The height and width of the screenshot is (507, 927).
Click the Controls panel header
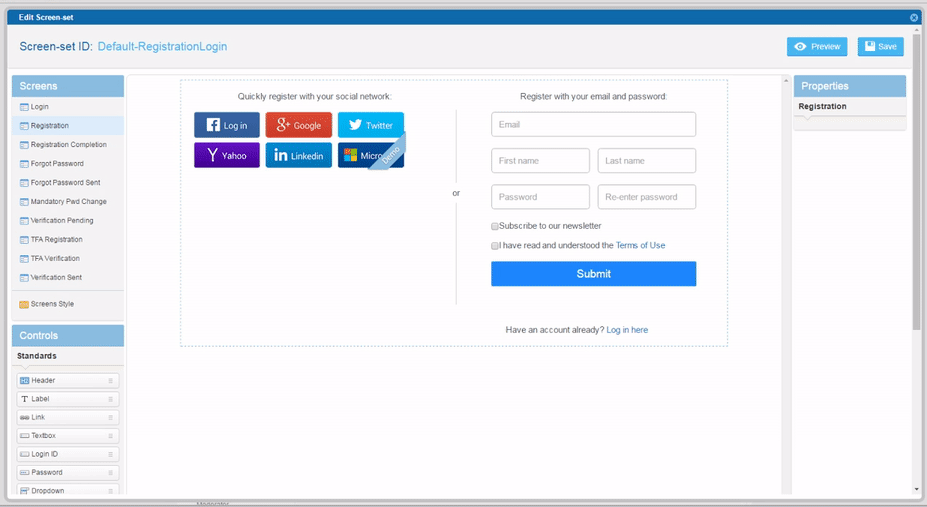(x=67, y=335)
